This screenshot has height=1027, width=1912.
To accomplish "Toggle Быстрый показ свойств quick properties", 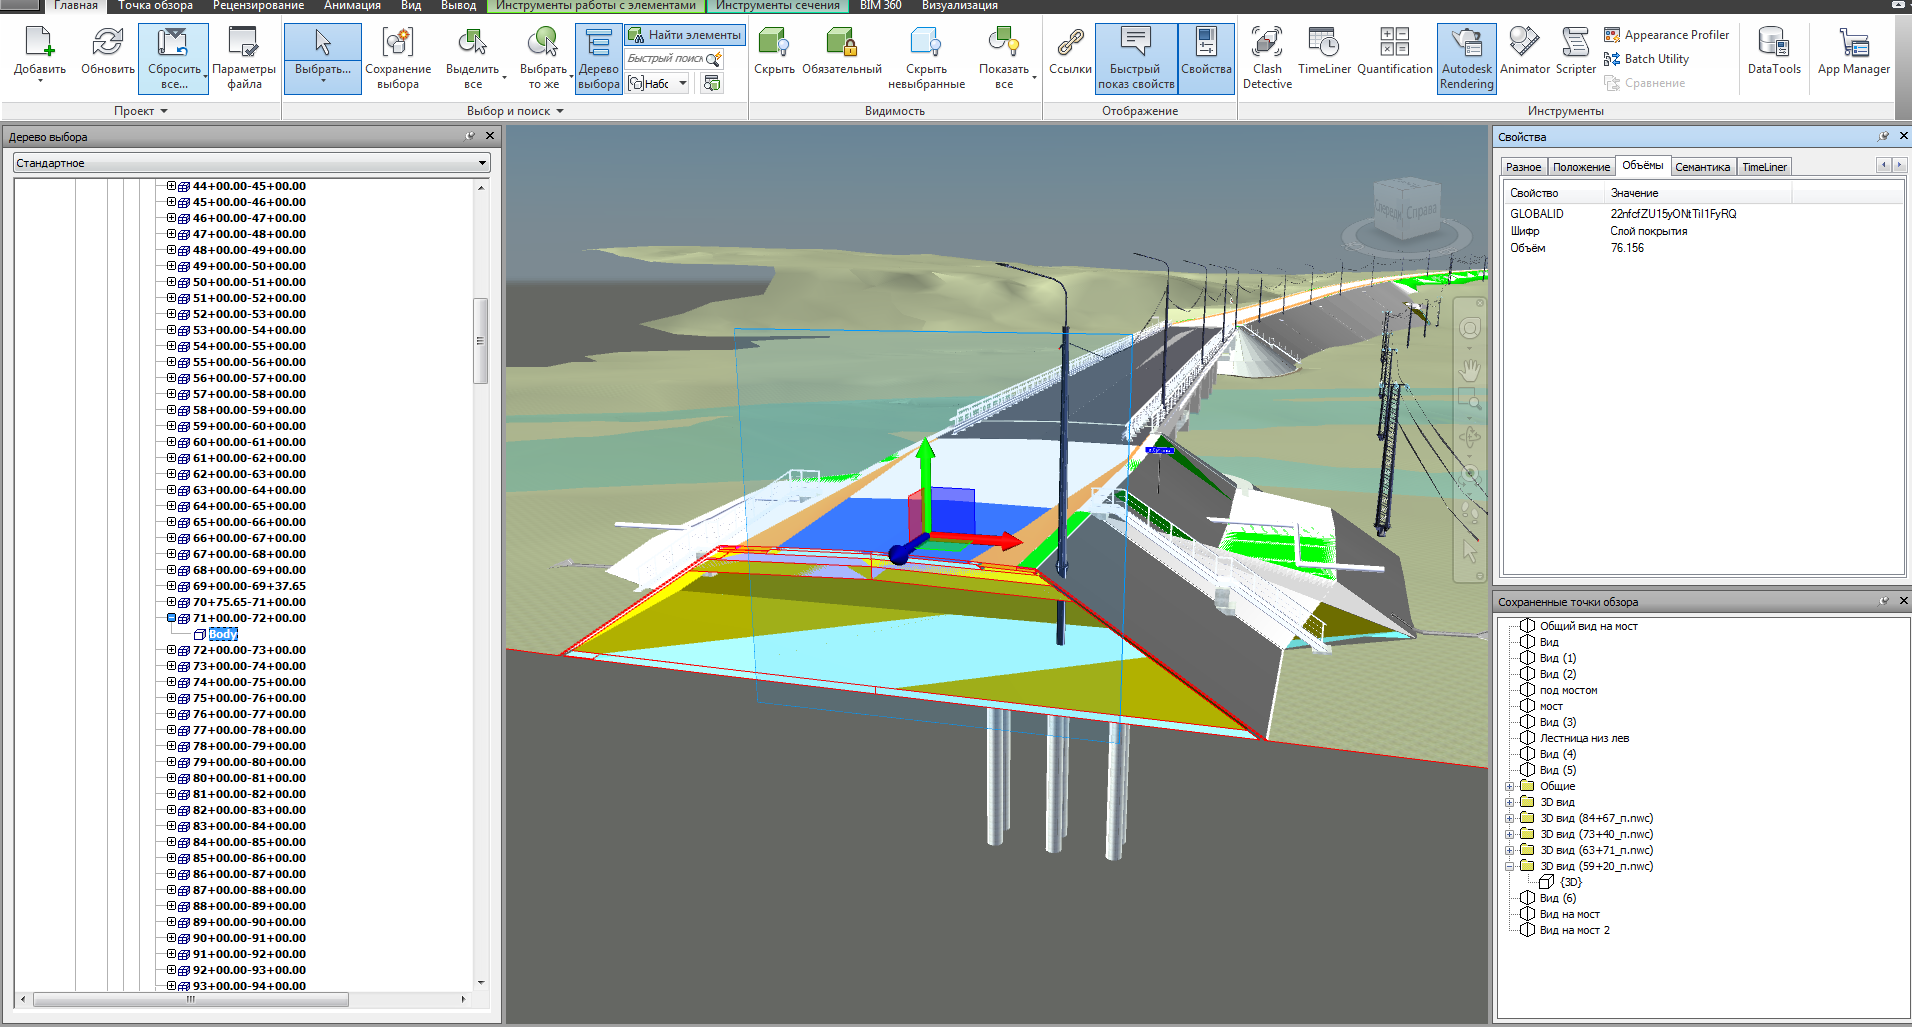I will [x=1135, y=58].
